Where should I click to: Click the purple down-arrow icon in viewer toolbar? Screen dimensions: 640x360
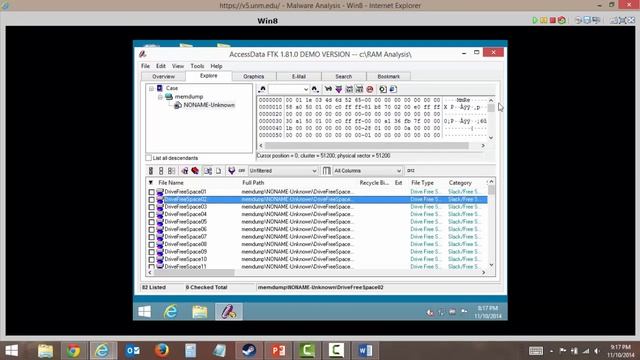tap(339, 89)
